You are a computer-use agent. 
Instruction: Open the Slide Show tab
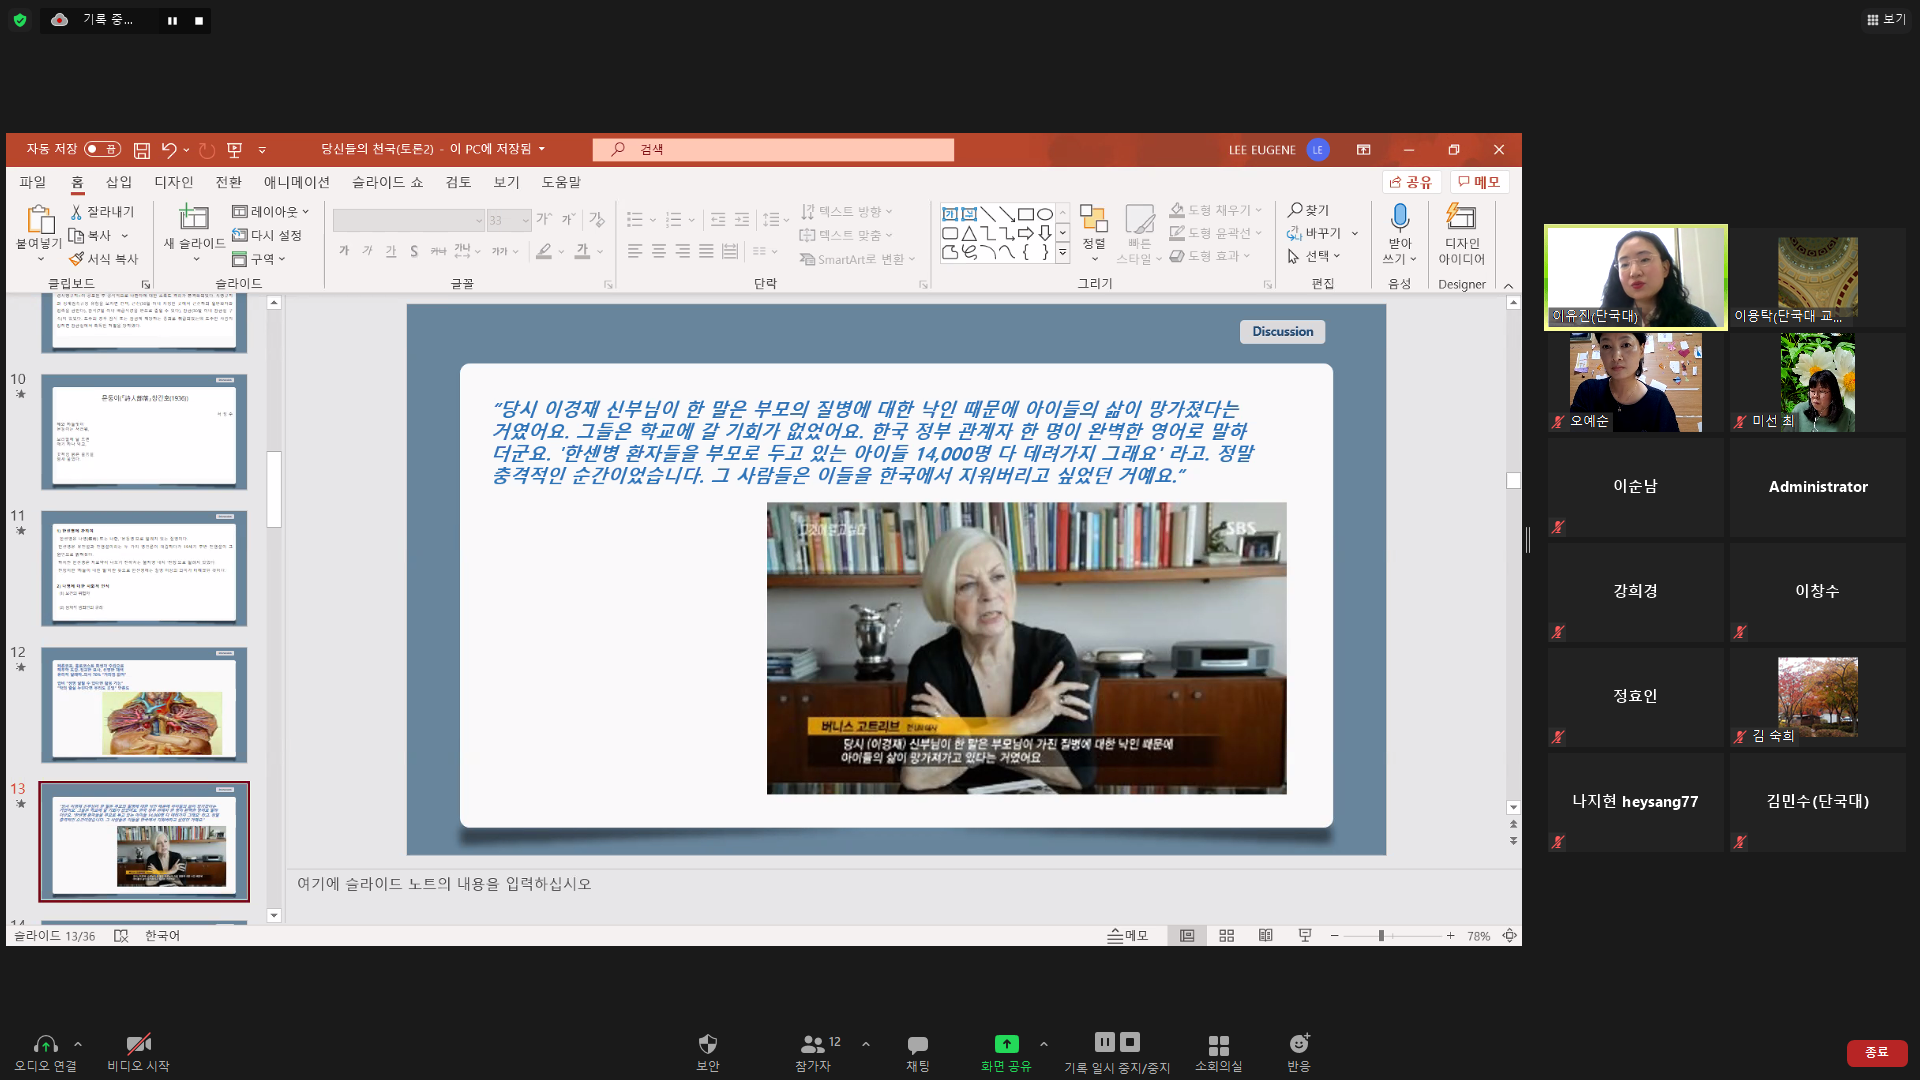click(387, 182)
